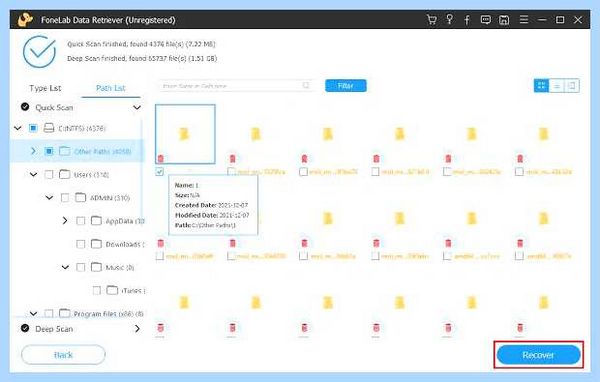This screenshot has height=382, width=600.
Task: Check the ADMIN folder checkbox
Action: click(x=65, y=198)
